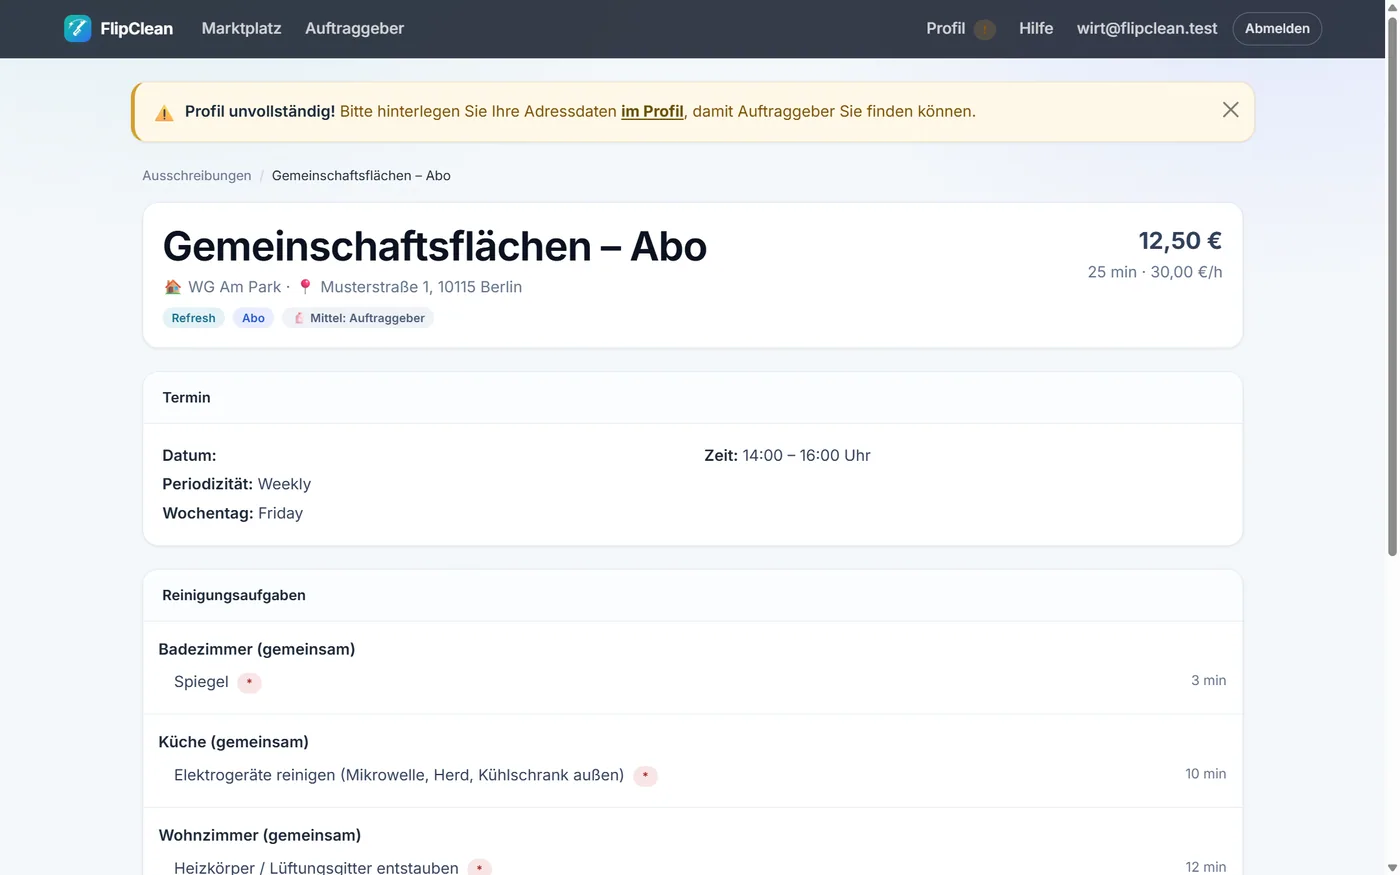Click the required star badge next to Spiegel
Viewport: 1400px width, 875px height.
(x=249, y=682)
